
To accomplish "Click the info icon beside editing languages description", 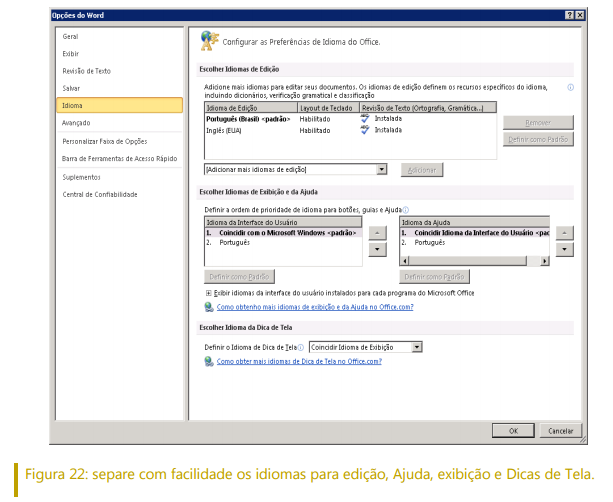I will point(570,87).
